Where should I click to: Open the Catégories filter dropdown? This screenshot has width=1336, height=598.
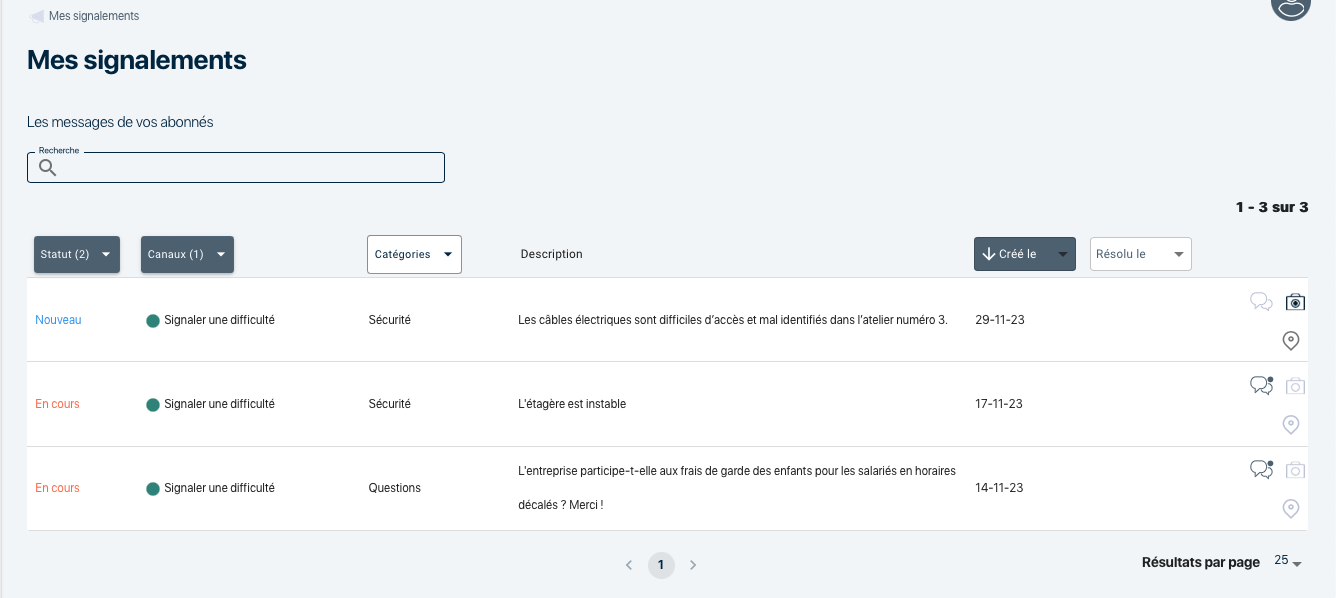pos(414,254)
